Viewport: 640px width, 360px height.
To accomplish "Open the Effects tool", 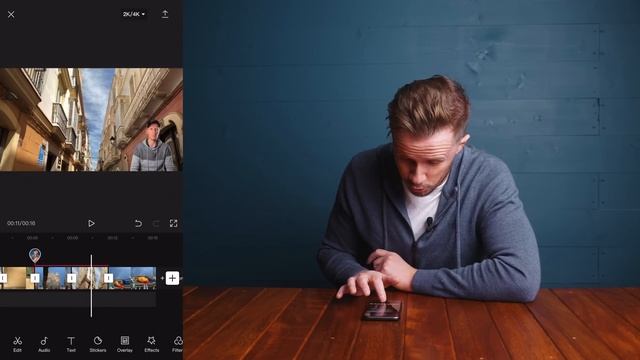I will pos(151,344).
